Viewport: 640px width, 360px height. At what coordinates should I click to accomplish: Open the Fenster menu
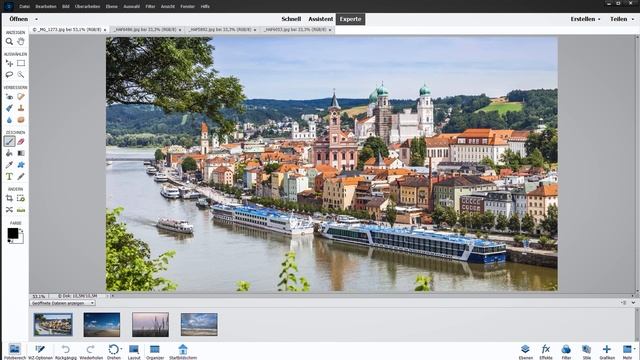coord(187,7)
